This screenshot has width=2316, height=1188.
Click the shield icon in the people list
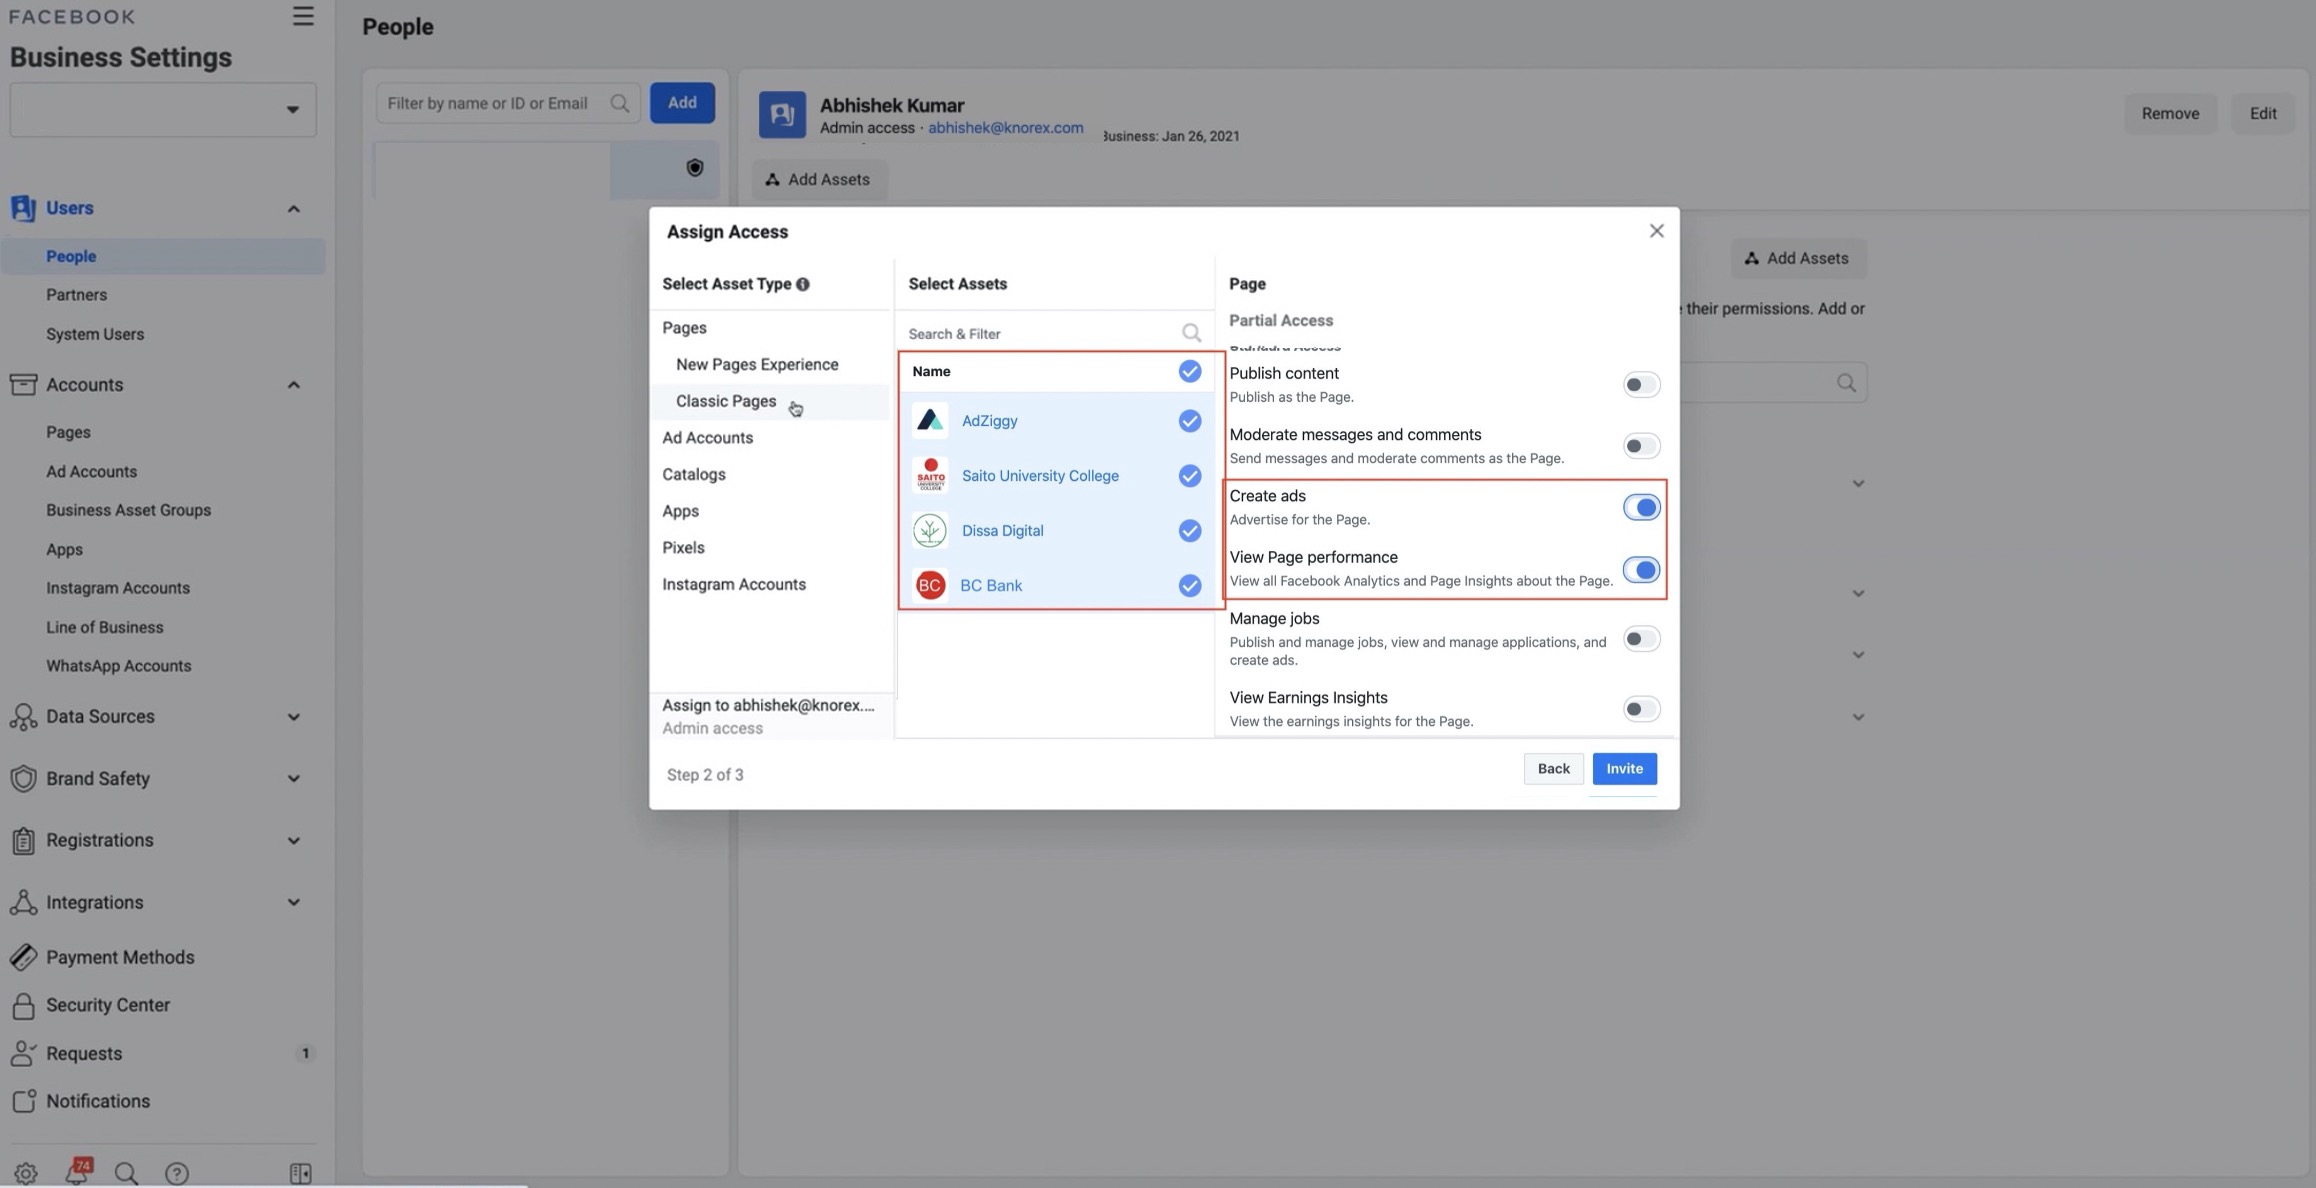[694, 168]
